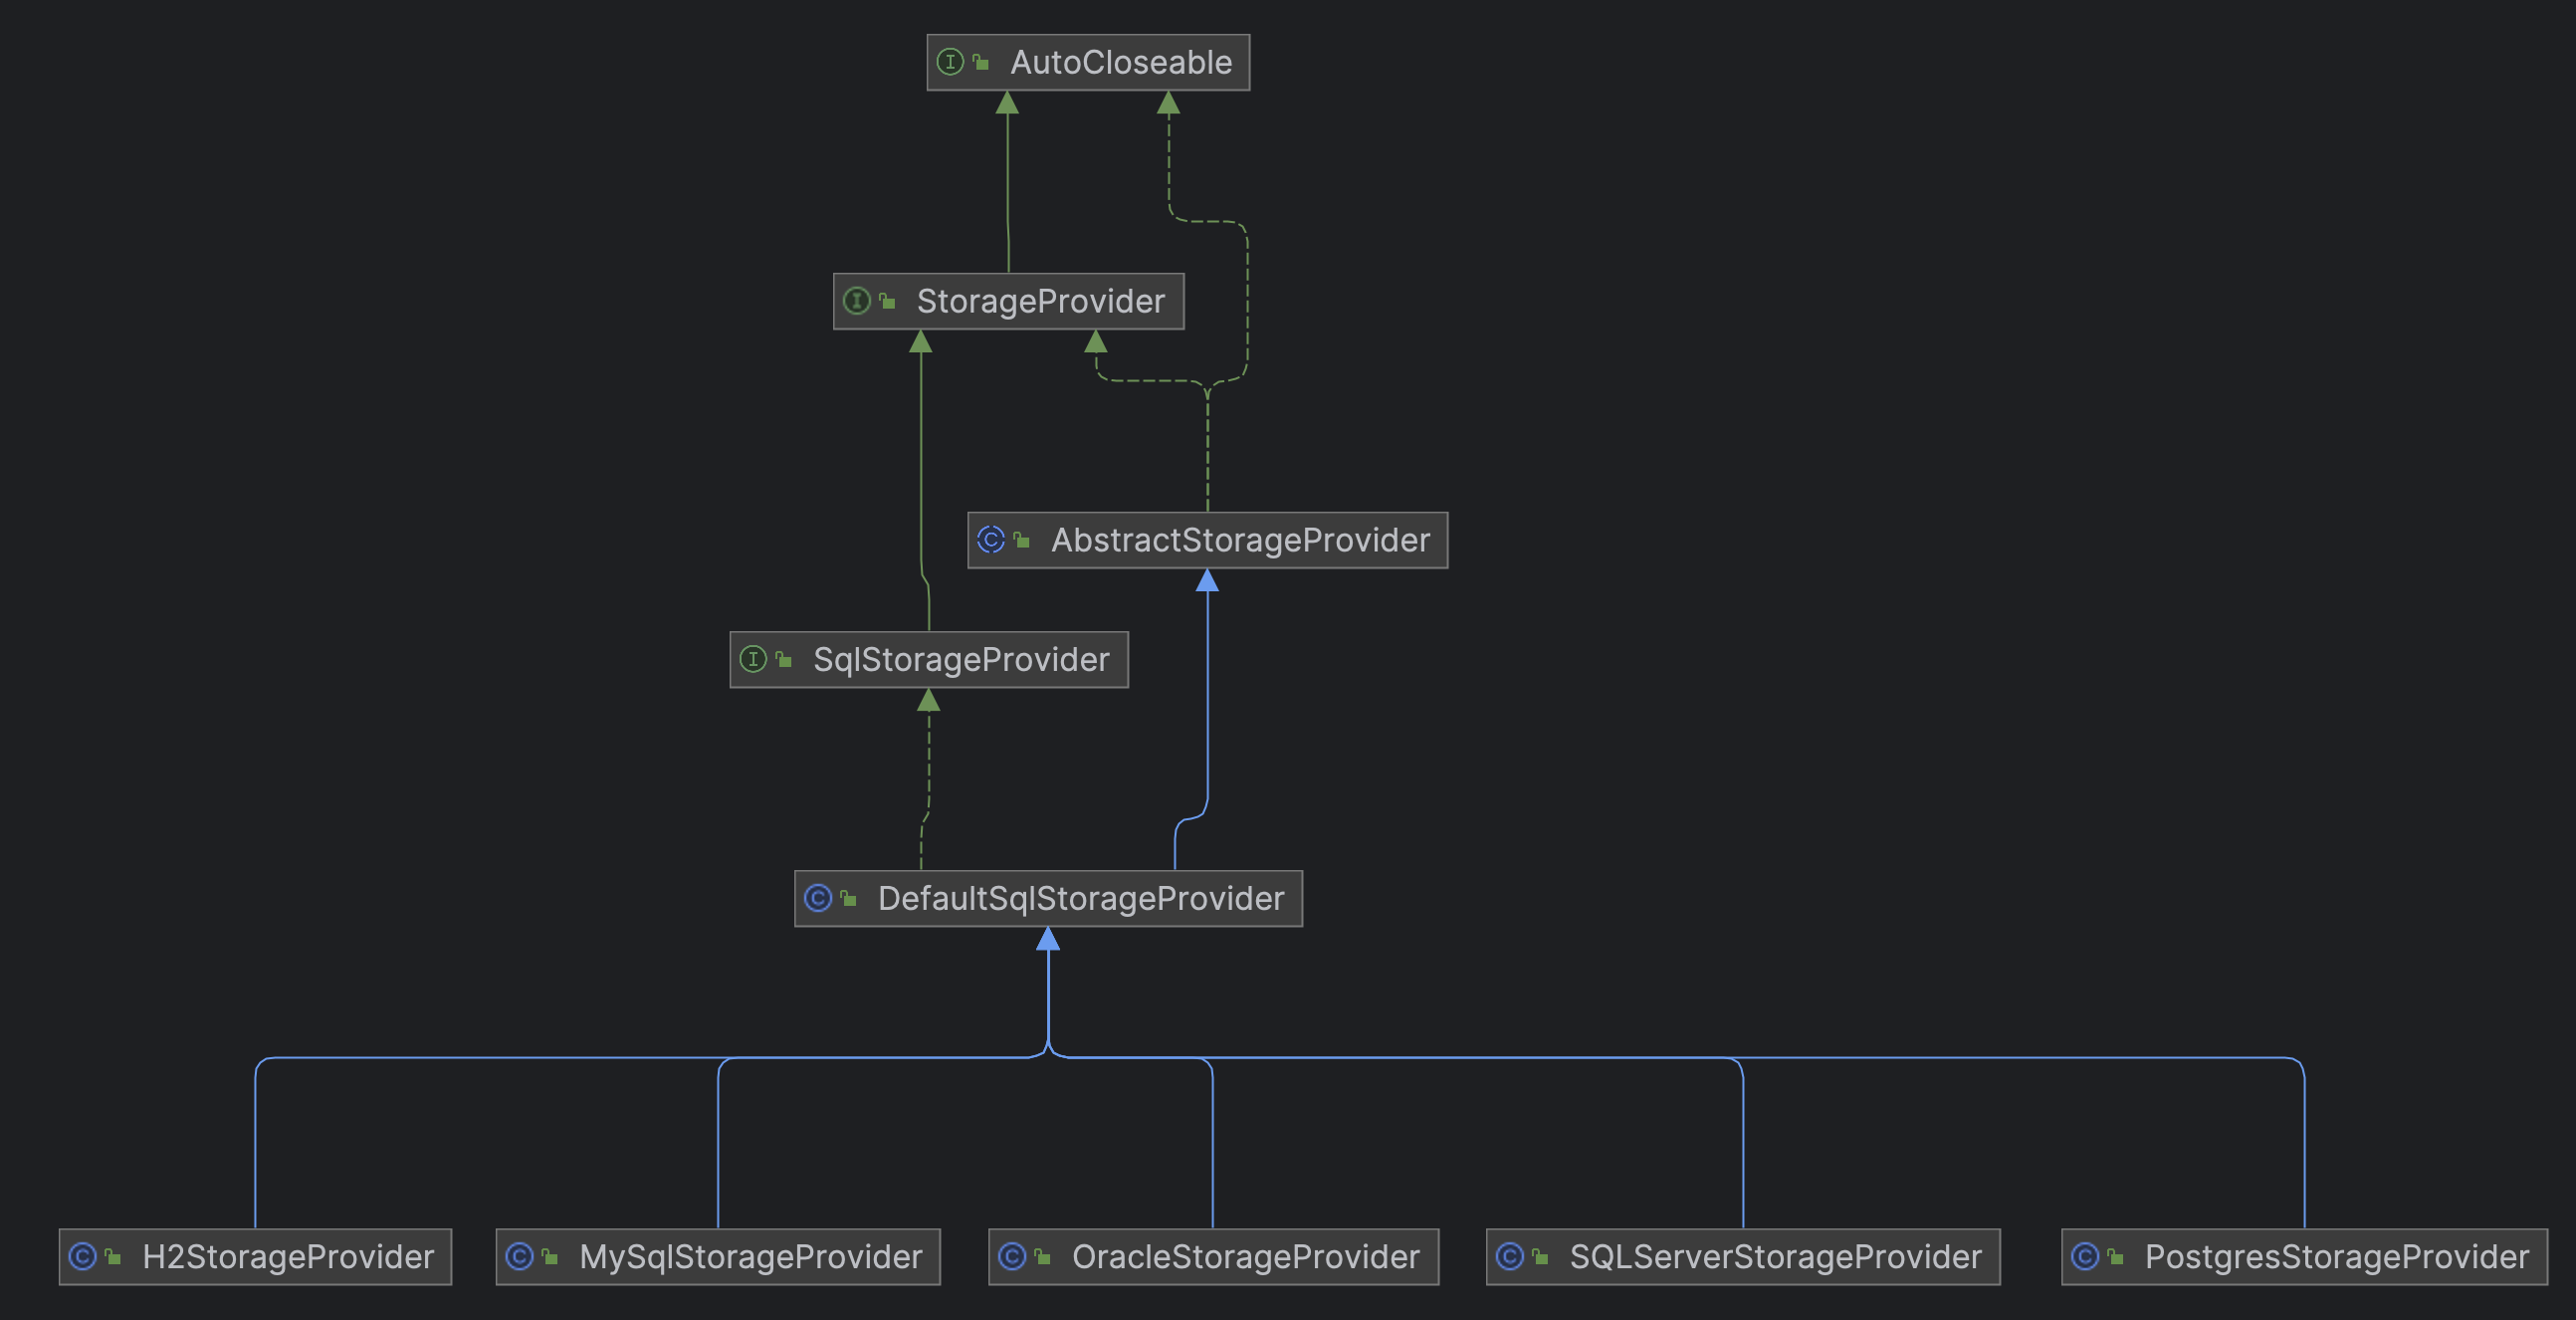Viewport: 2576px width, 1320px height.
Task: Select the PostgresStorageProvider node label
Action: [x=2336, y=1257]
